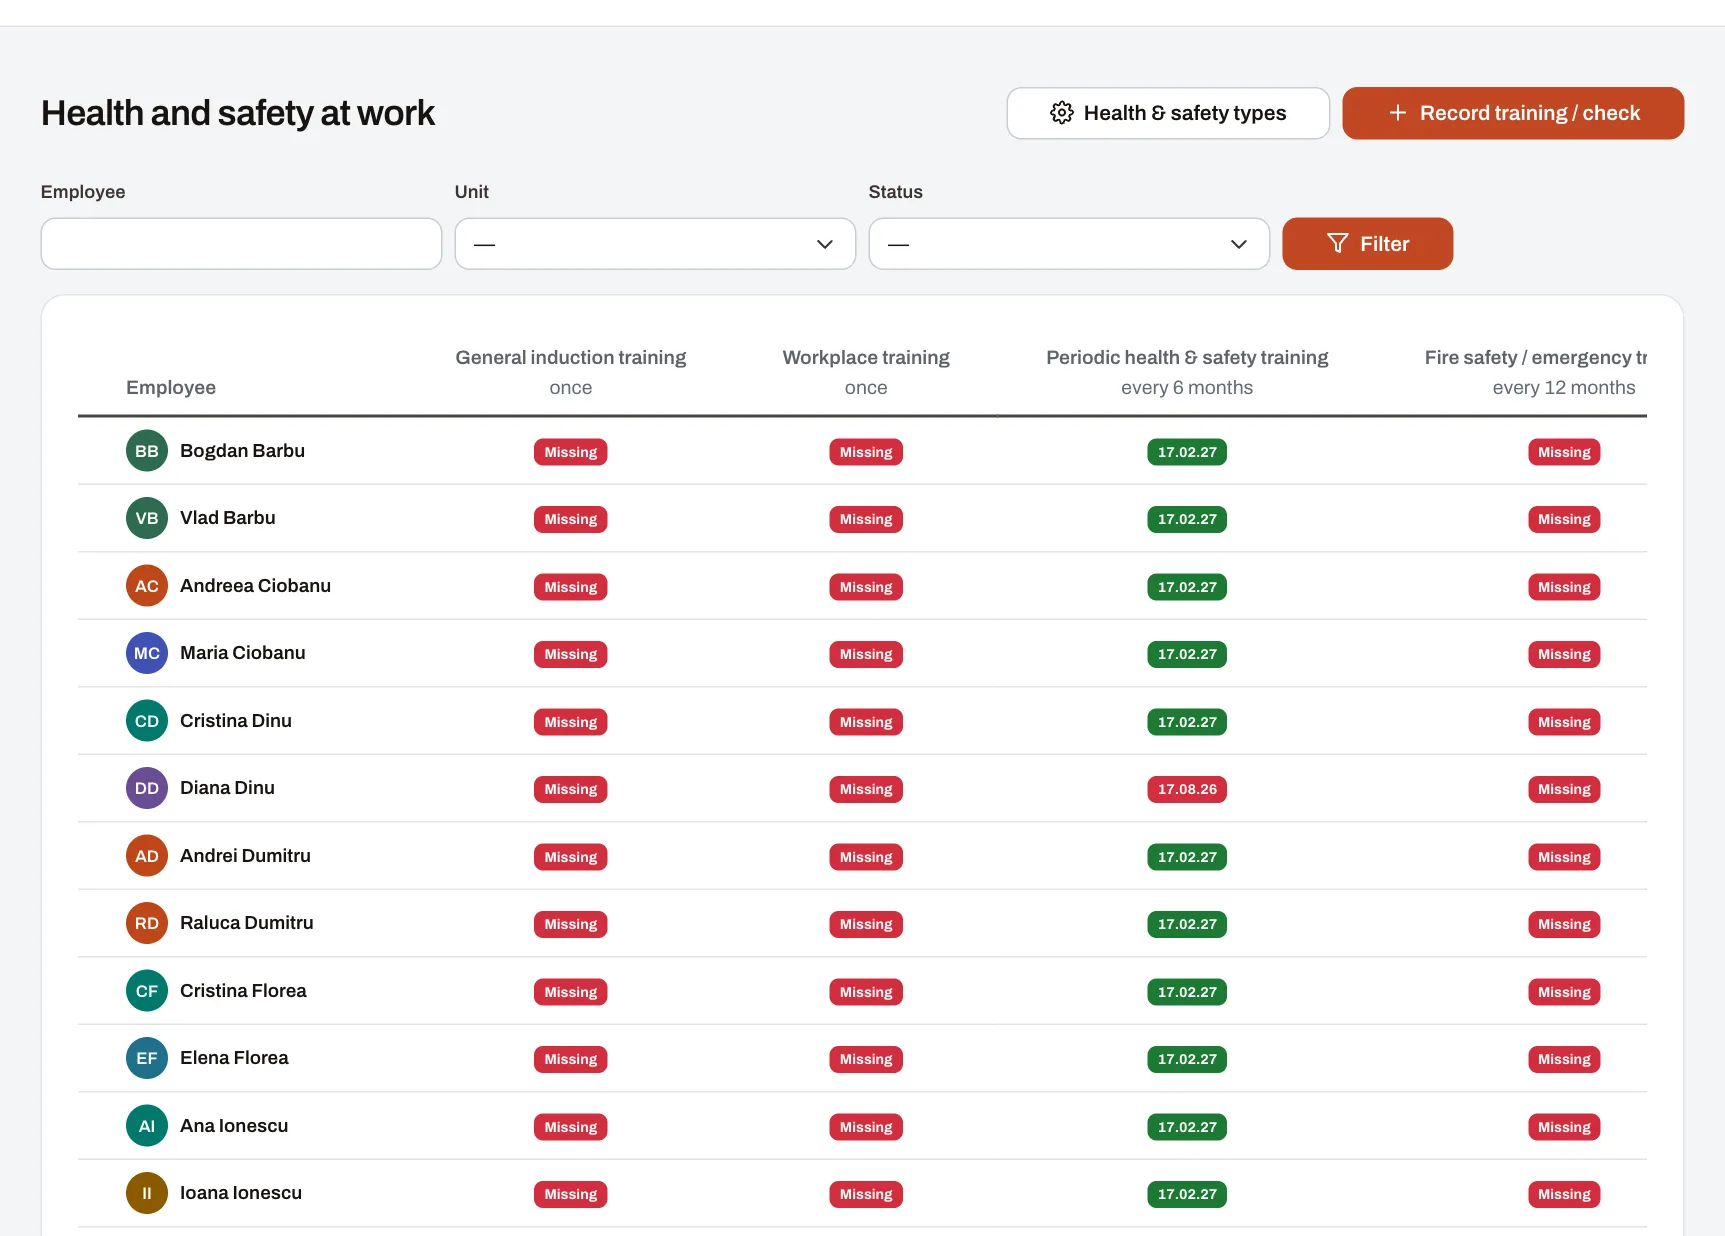Open employee name Ioana Ionescu

coord(241,1193)
